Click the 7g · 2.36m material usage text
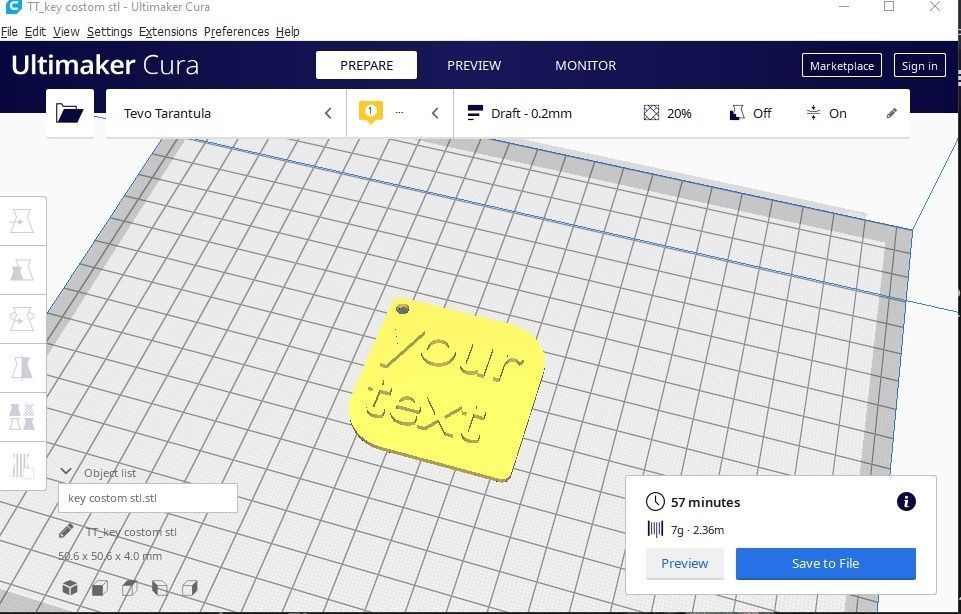The image size is (961, 614). (x=697, y=530)
